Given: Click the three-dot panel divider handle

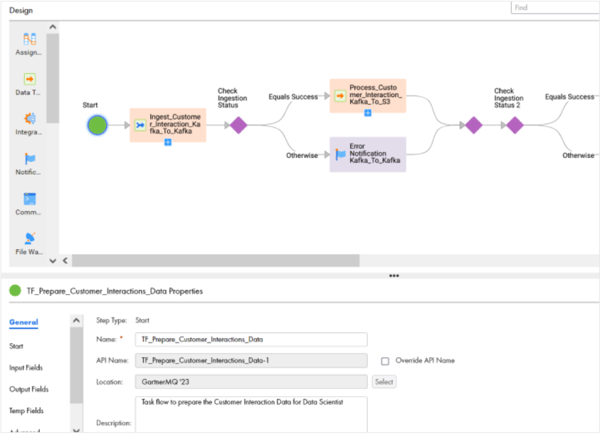Looking at the screenshot, I should (394, 276).
